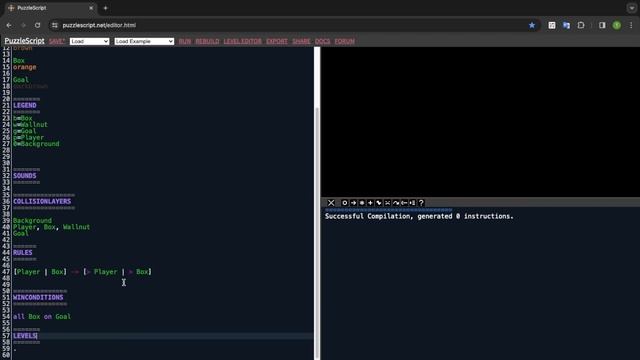Go back in browser history
This screenshot has height=360, width=640.
pos(9,25)
